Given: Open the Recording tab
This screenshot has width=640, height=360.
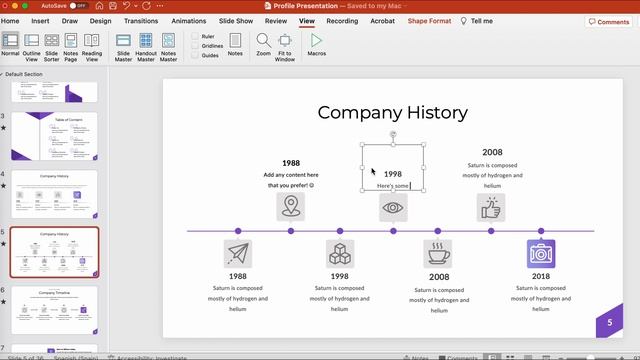Looking at the screenshot, I should pyautogui.click(x=342, y=21).
